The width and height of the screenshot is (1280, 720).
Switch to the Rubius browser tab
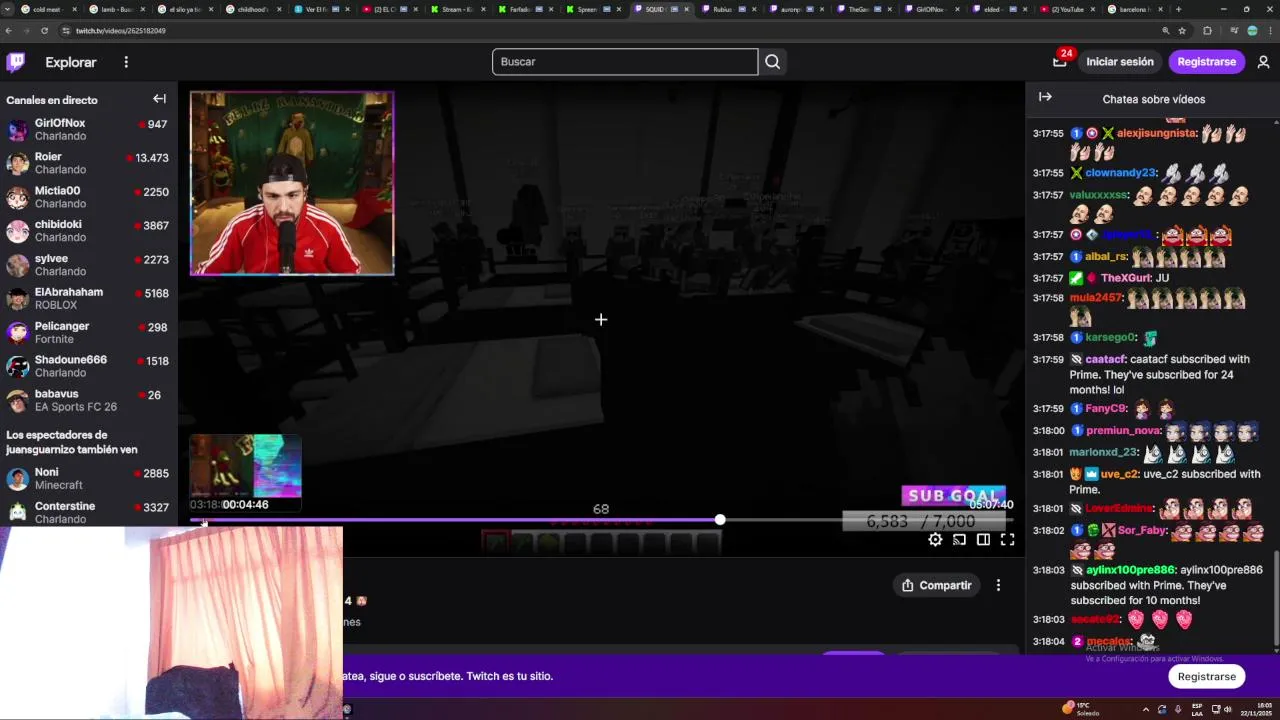tap(731, 9)
